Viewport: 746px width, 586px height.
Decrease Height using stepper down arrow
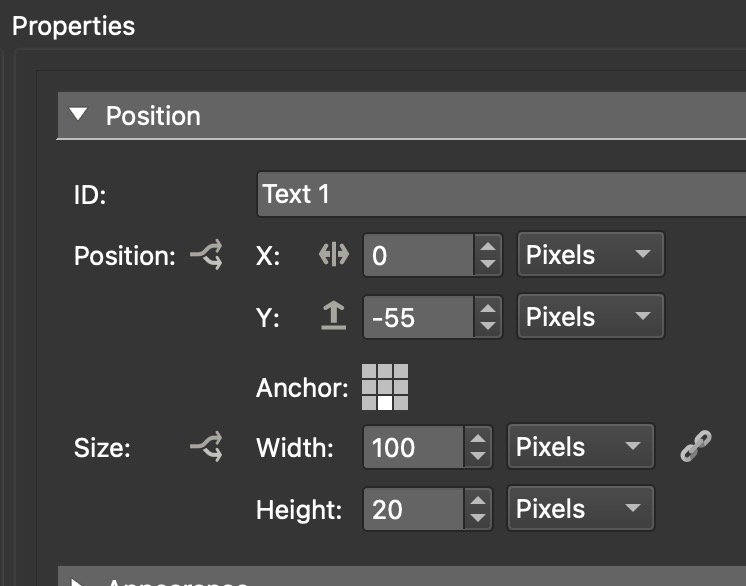(x=477, y=518)
